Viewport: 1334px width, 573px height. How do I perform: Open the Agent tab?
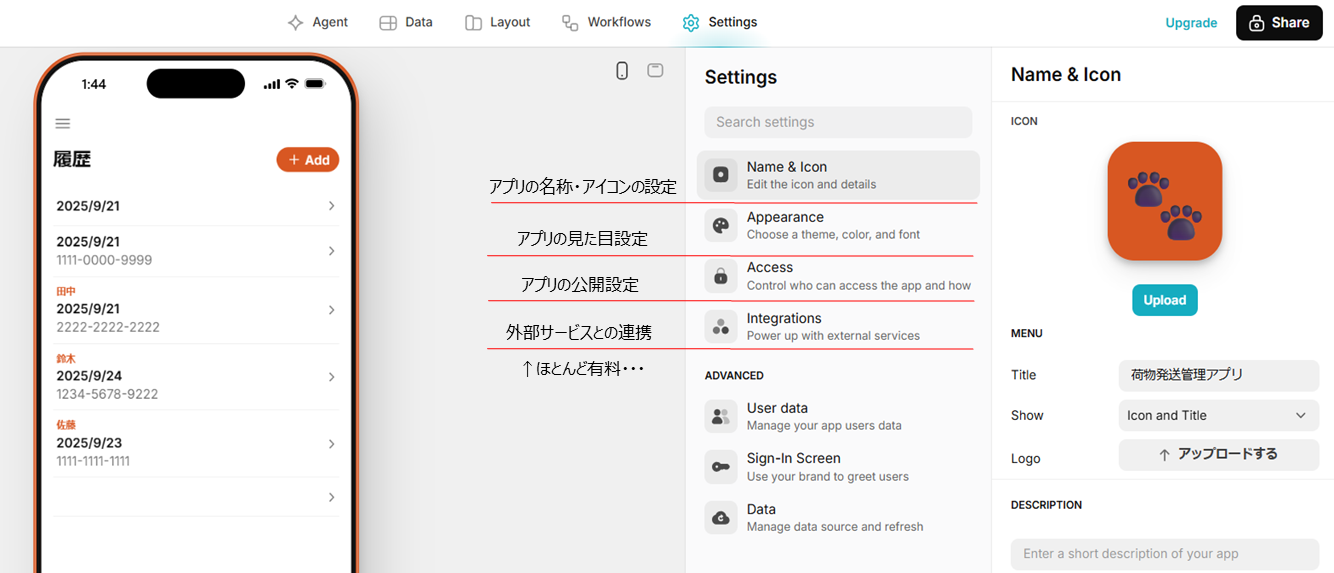click(317, 22)
